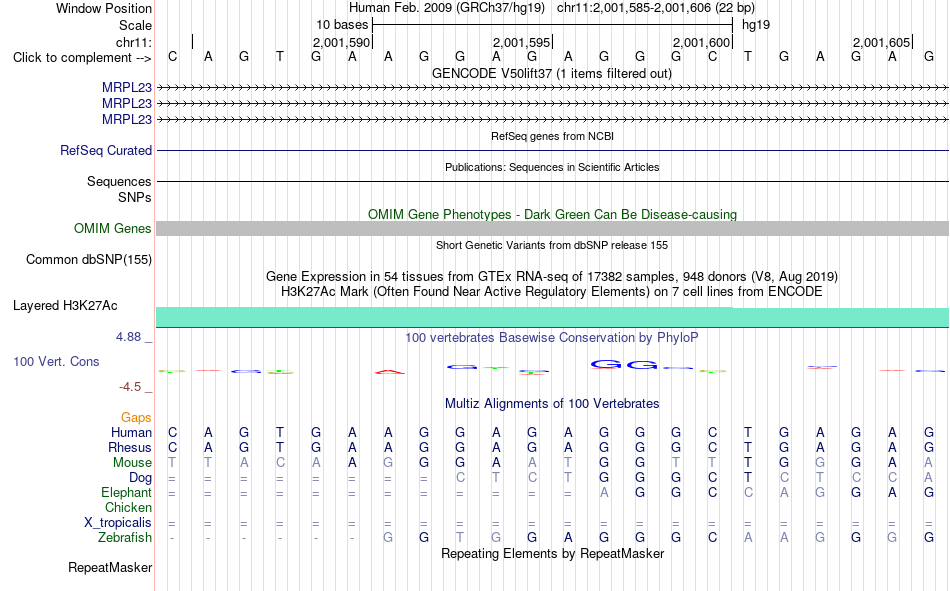Click the chr11:2,001,585-2,001,606 position text

(x=656, y=8)
